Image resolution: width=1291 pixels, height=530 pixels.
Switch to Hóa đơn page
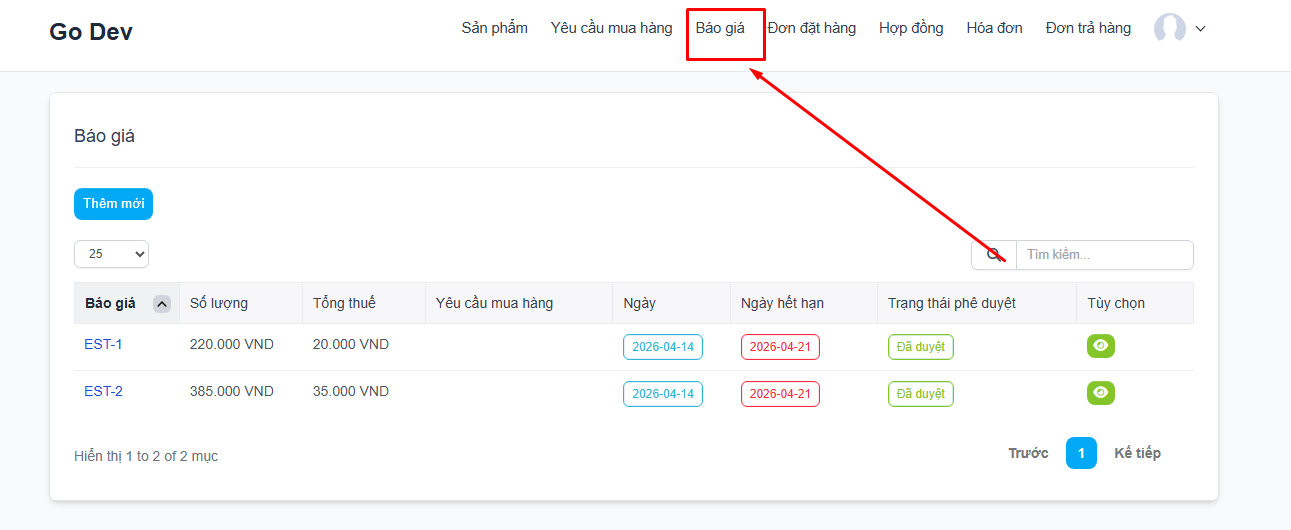(994, 28)
